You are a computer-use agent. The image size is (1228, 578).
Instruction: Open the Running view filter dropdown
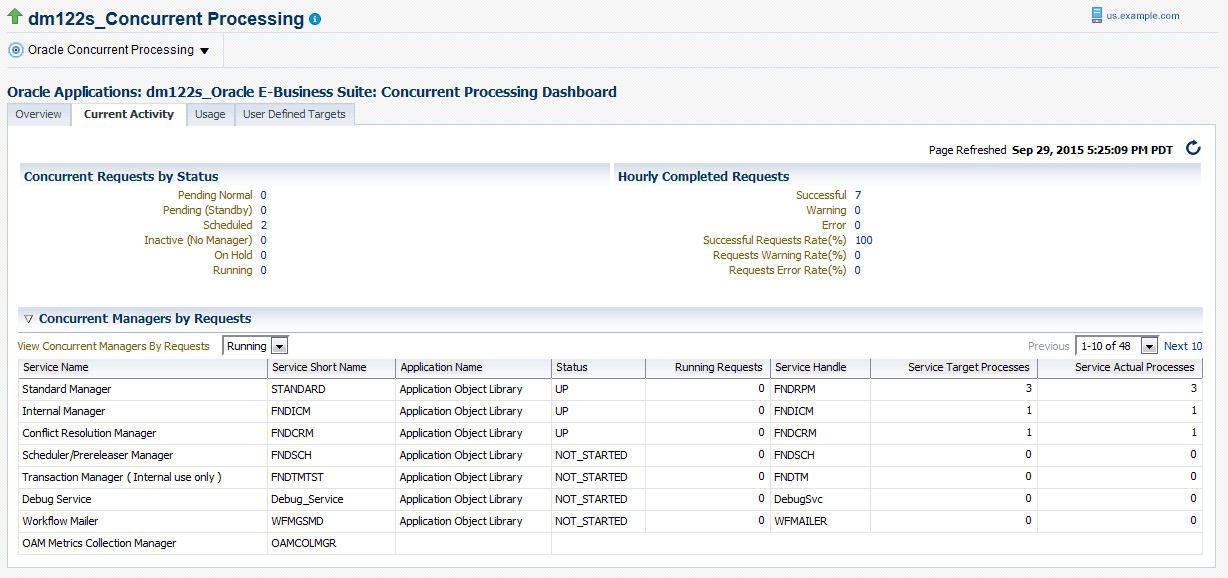pyautogui.click(x=255, y=346)
